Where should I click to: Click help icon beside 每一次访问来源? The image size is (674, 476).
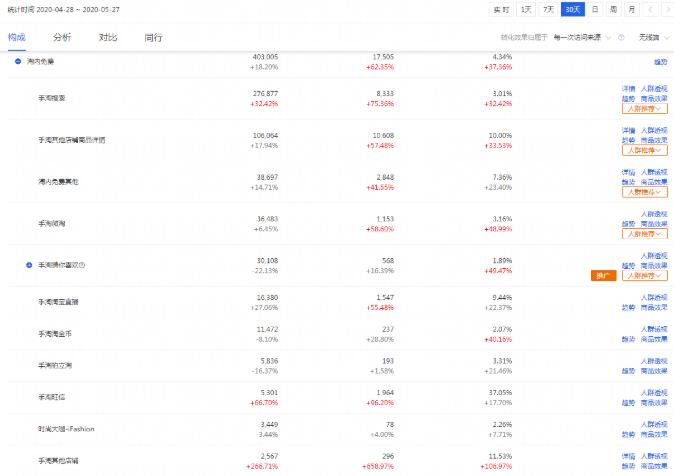coord(622,37)
